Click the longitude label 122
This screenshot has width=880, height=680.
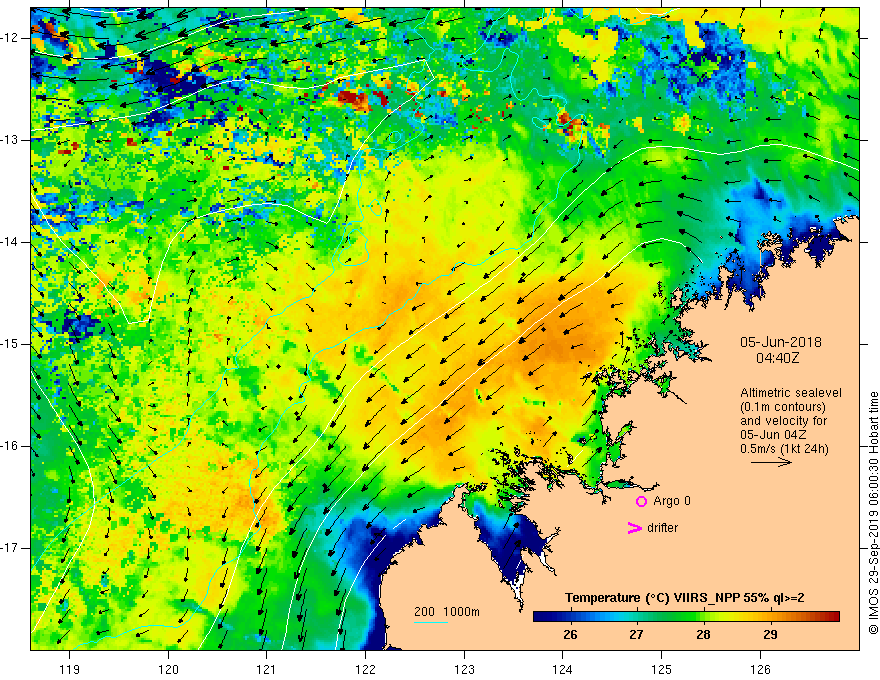[365, 669]
